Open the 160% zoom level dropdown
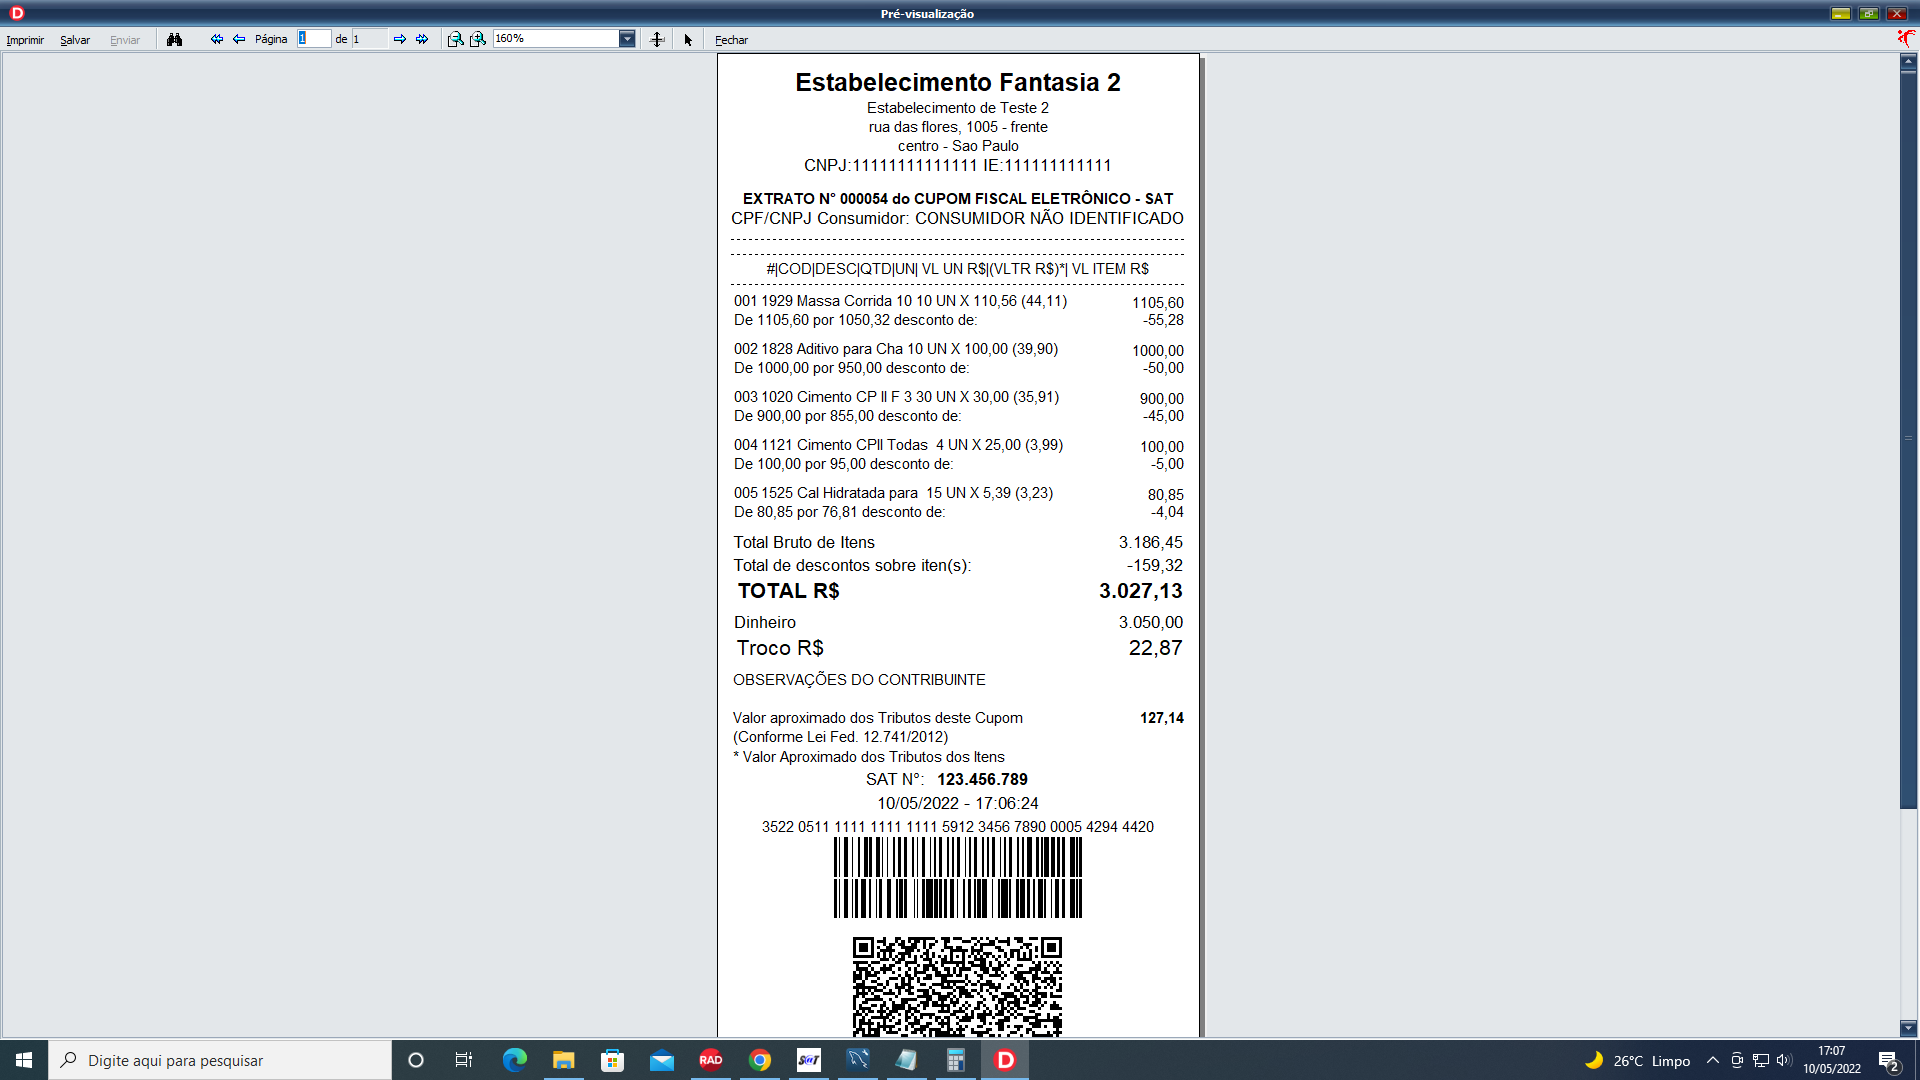 coord(627,39)
